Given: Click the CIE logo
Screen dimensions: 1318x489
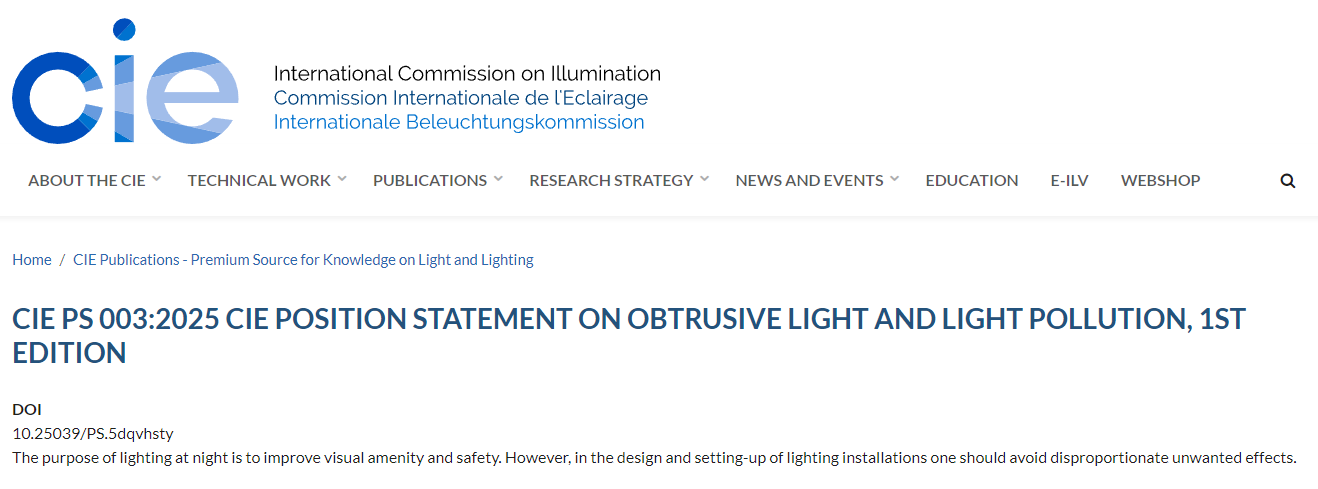Looking at the screenshot, I should click(x=125, y=83).
